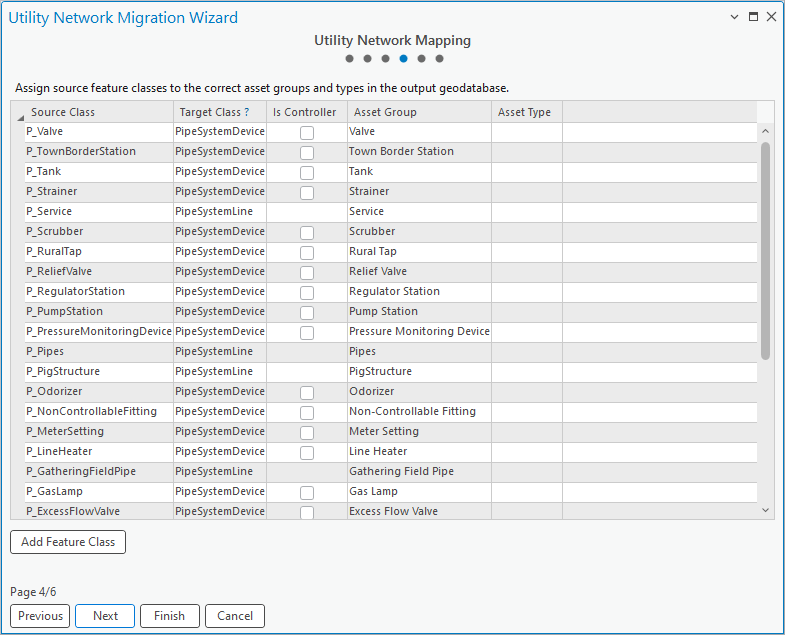The image size is (785, 635).
Task: Enable Is Controller for P_Odorizer
Action: (x=307, y=393)
